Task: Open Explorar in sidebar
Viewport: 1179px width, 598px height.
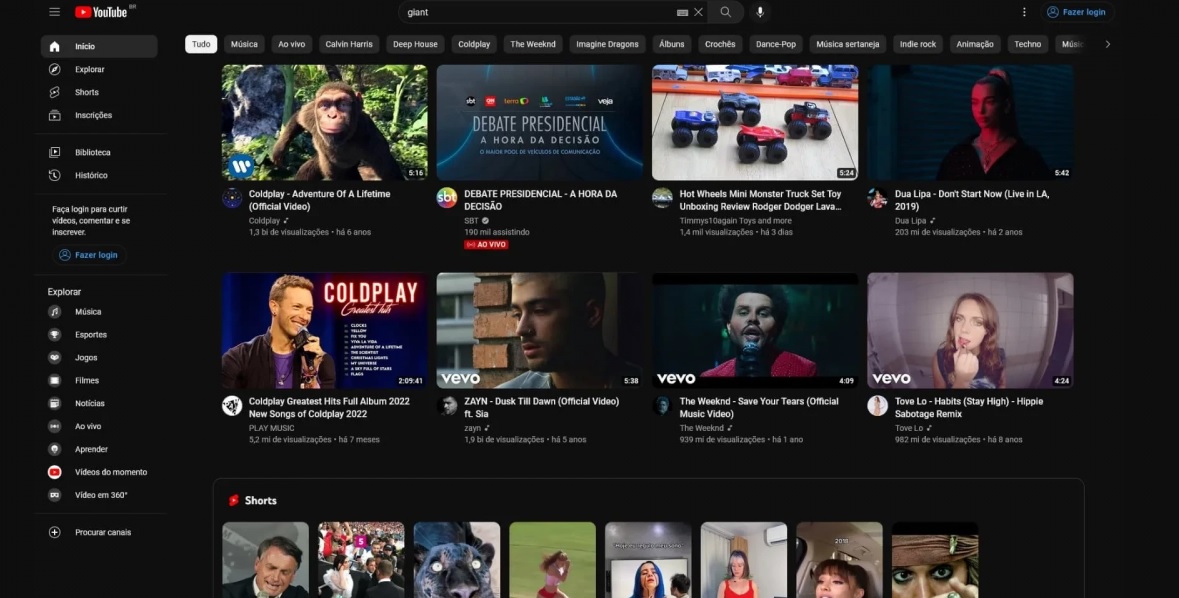Action: [99, 69]
